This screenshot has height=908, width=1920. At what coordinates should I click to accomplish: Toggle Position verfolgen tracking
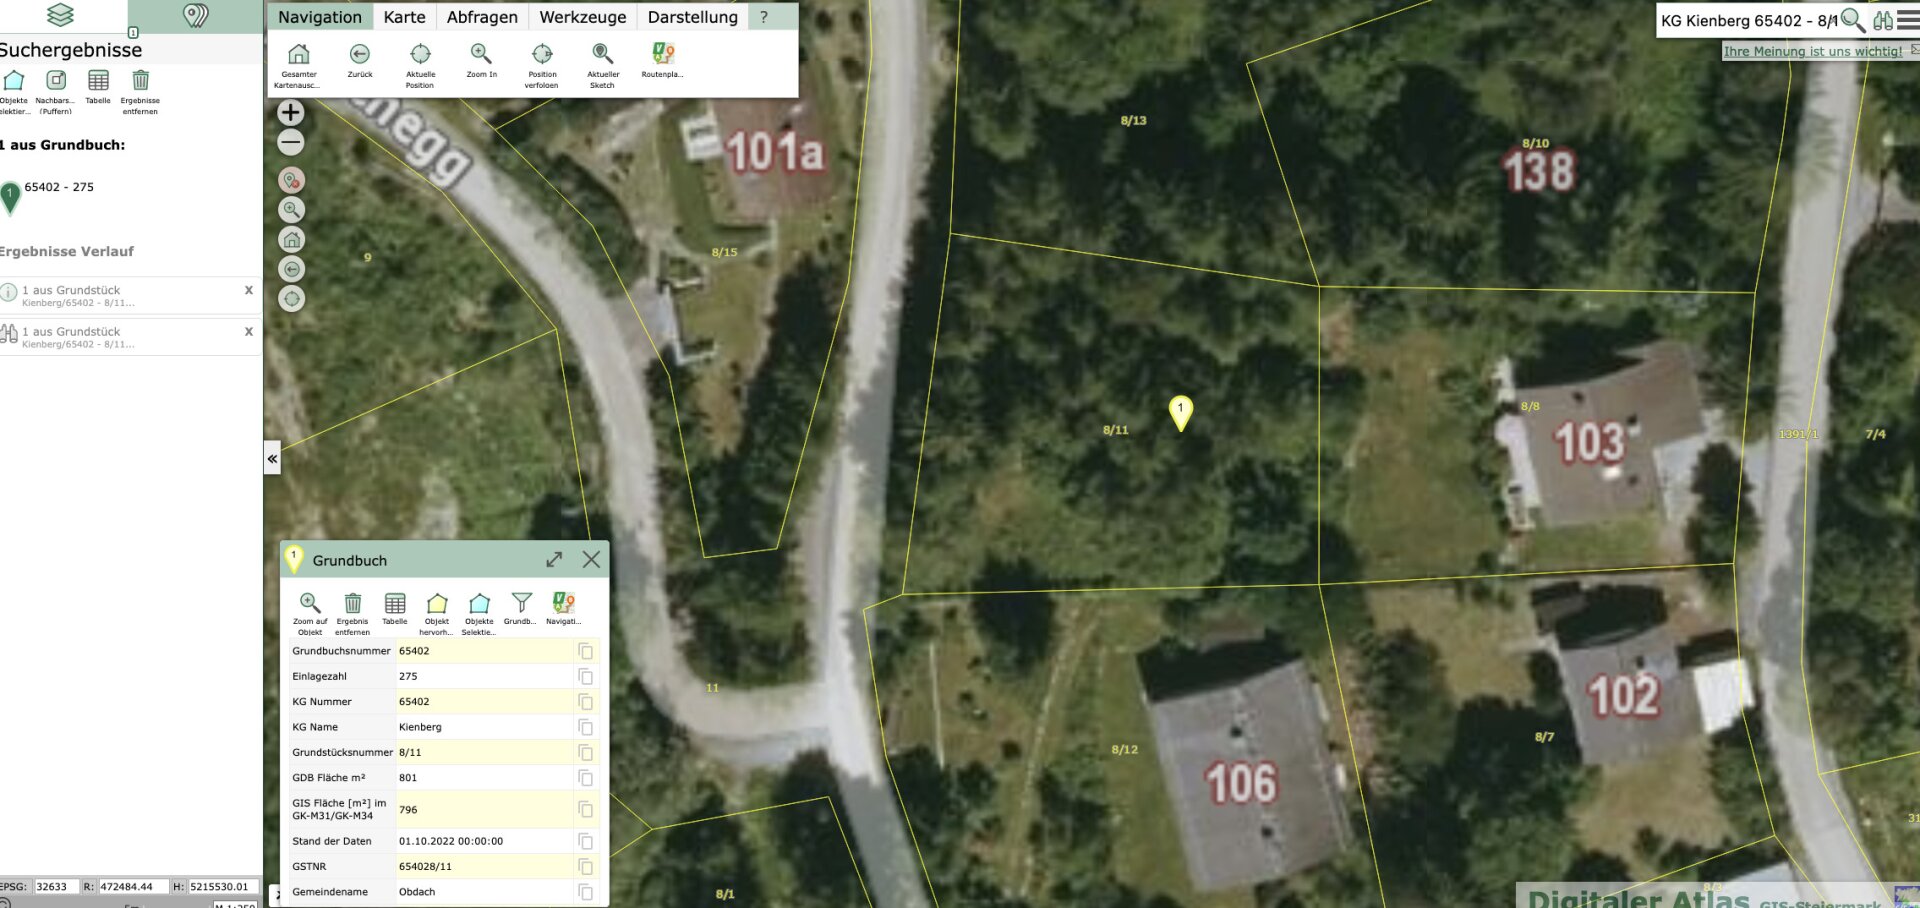[542, 55]
